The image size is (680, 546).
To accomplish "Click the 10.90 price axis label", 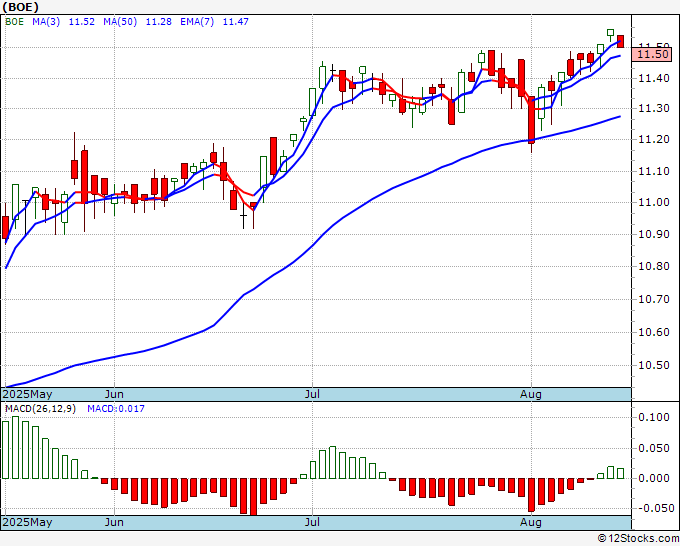I will [x=654, y=234].
